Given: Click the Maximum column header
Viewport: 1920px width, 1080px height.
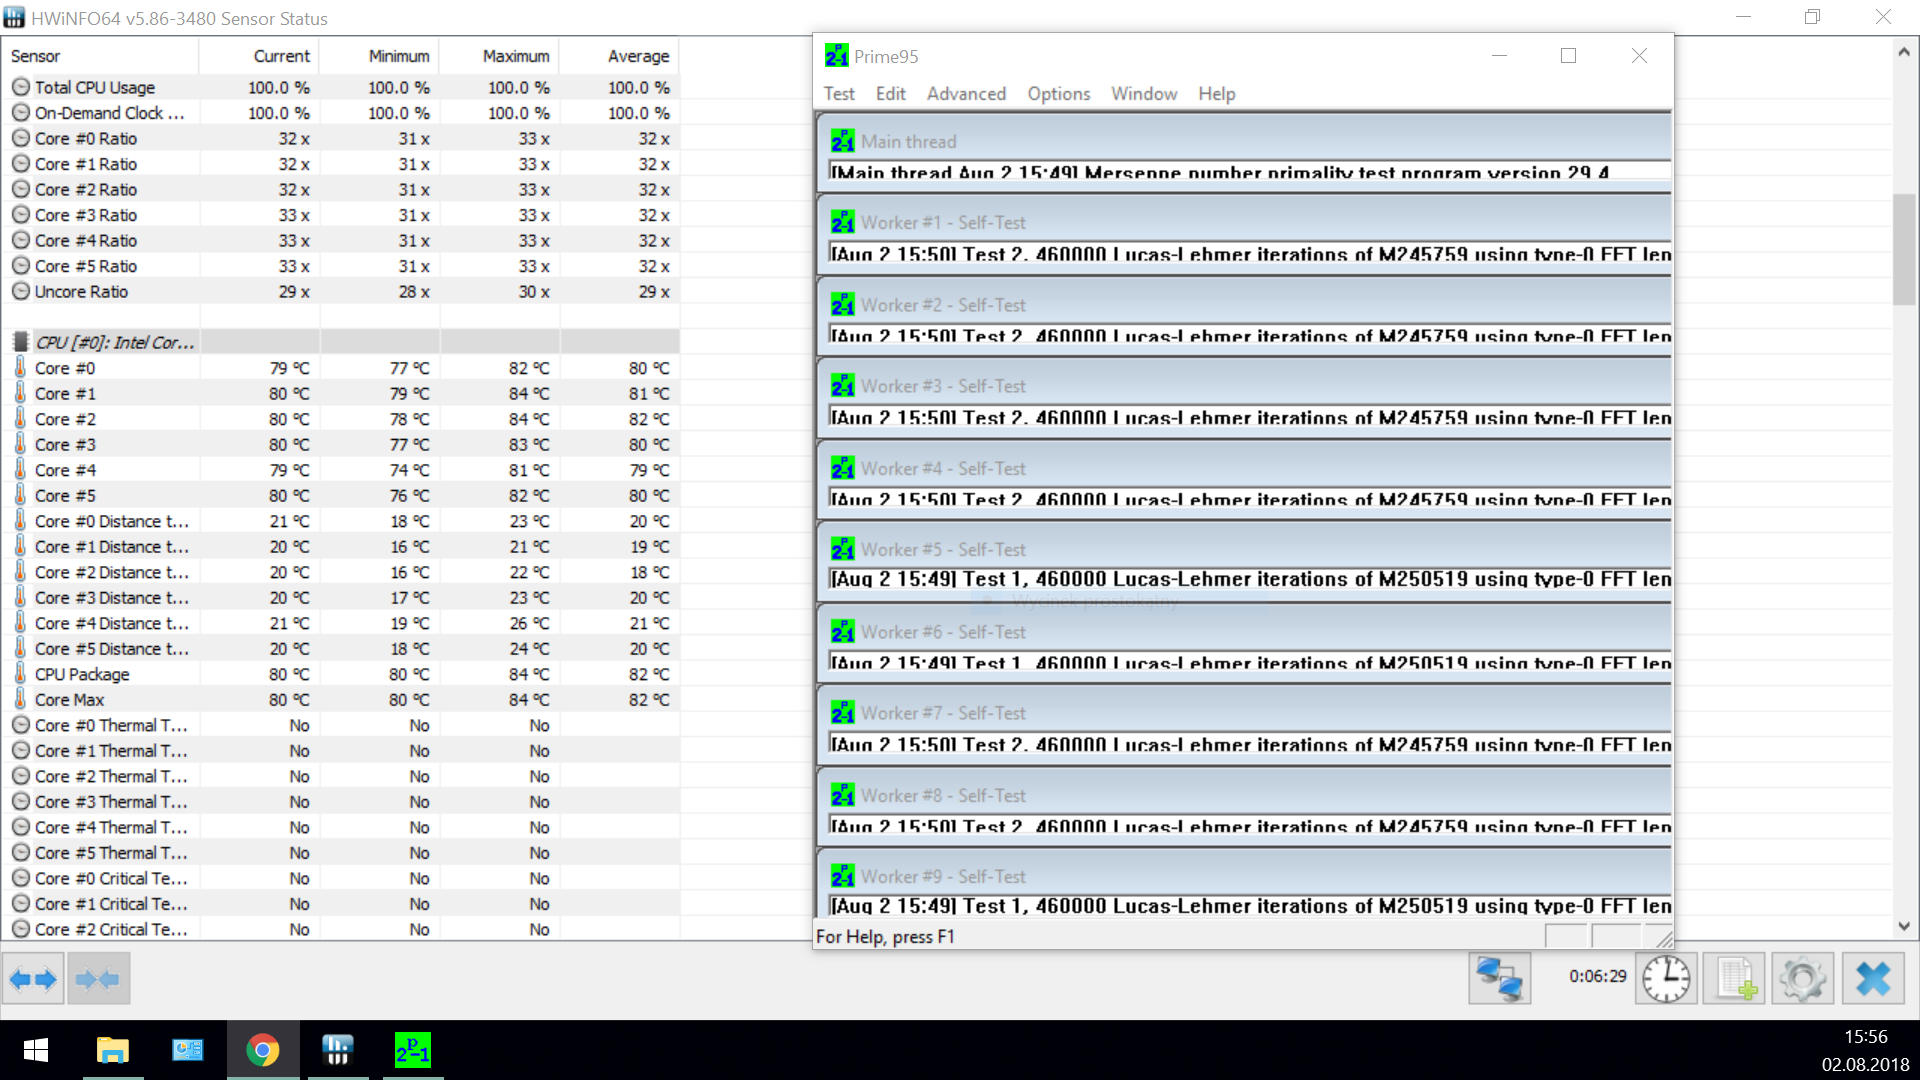Looking at the screenshot, I should tap(499, 56).
